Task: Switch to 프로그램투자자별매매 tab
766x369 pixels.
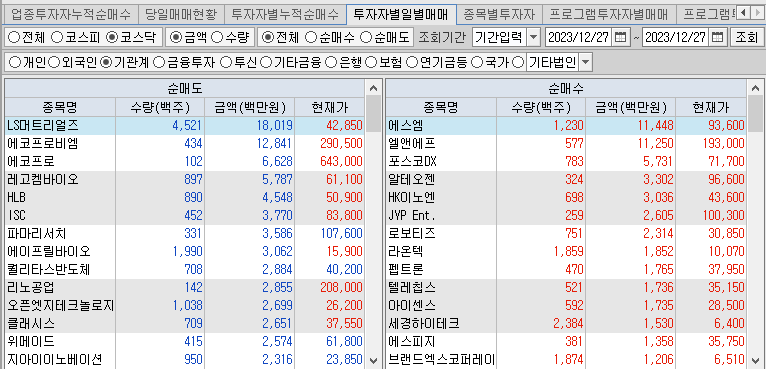Action: pos(609,14)
